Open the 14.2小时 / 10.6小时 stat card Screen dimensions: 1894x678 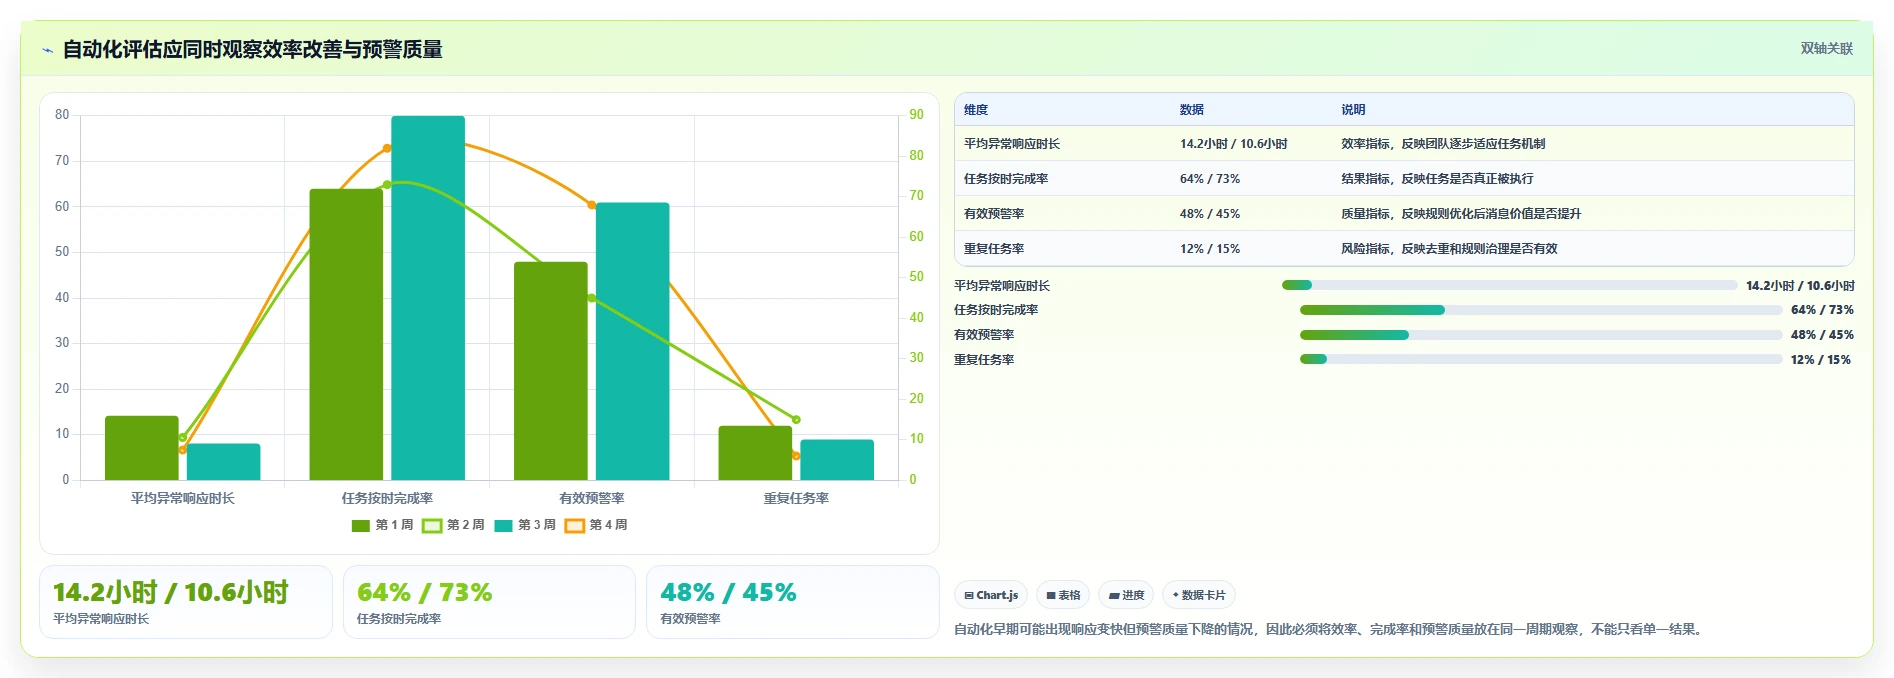186,602
